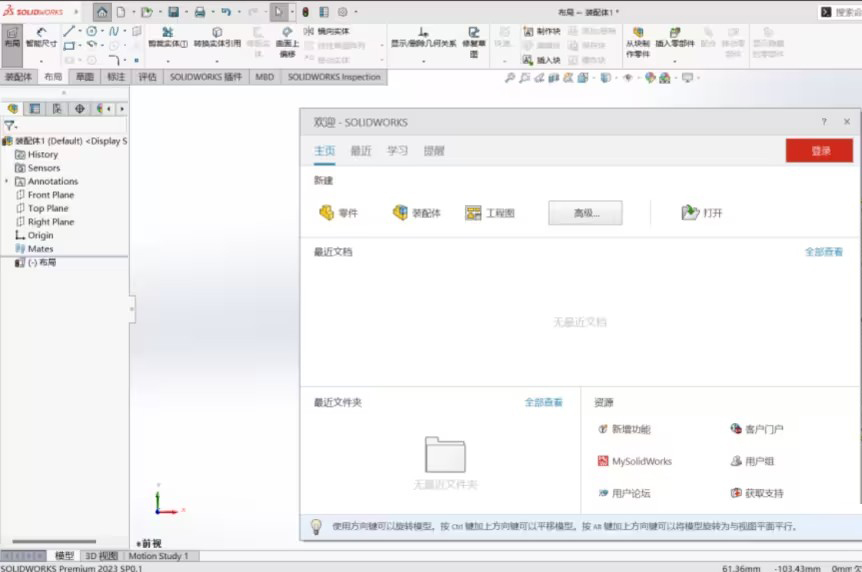The width and height of the screenshot is (862, 572).
Task: Switch to SOLIDWORKS Inspection tab
Action: [334, 77]
